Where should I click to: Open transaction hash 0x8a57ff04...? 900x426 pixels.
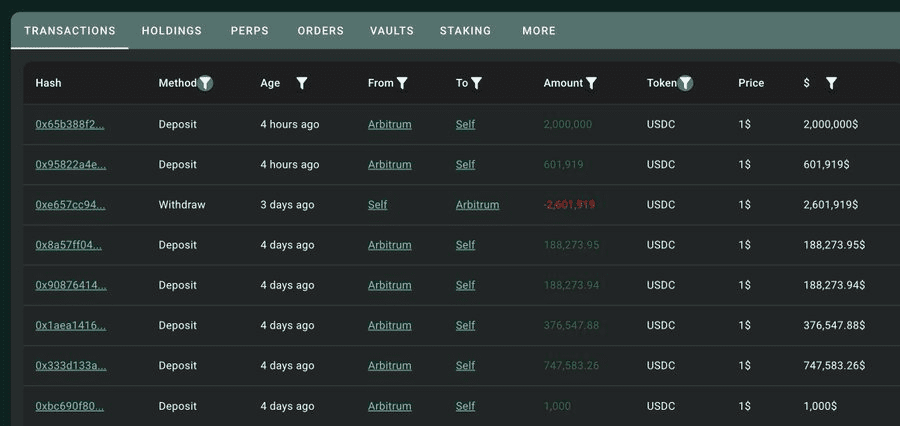[x=69, y=245]
